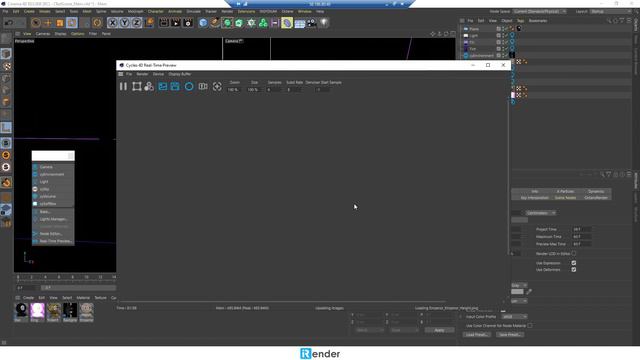Click the blue circle icon in preview toolbar
The height and width of the screenshot is (360, 640).
(x=189, y=86)
